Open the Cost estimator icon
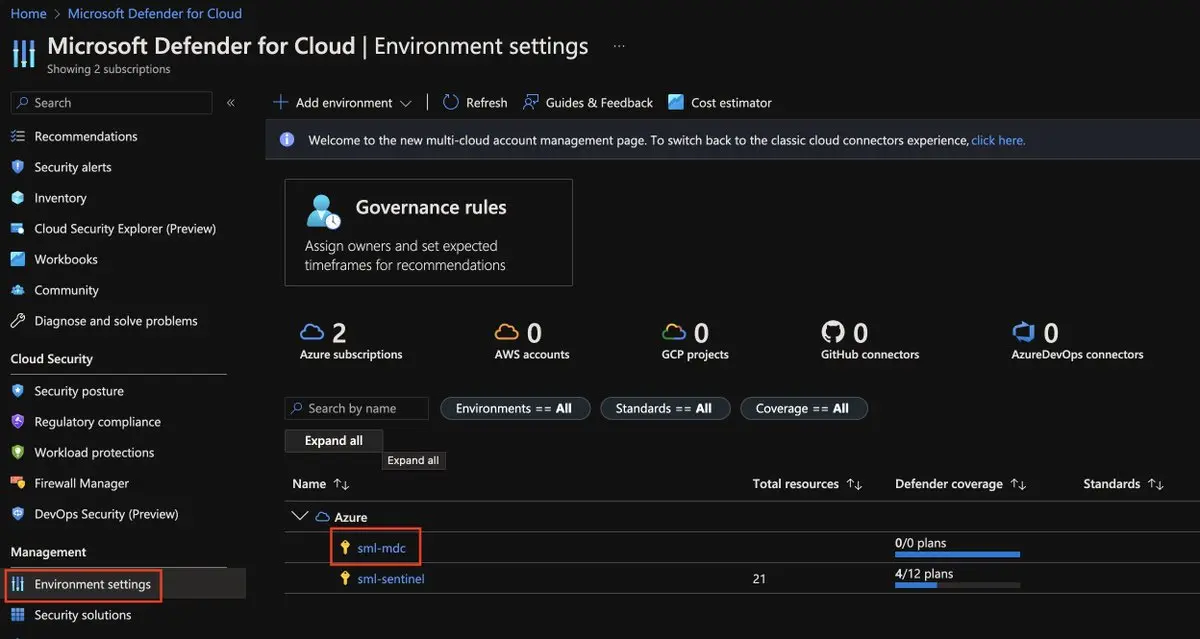This screenshot has width=1200, height=639. click(x=676, y=102)
